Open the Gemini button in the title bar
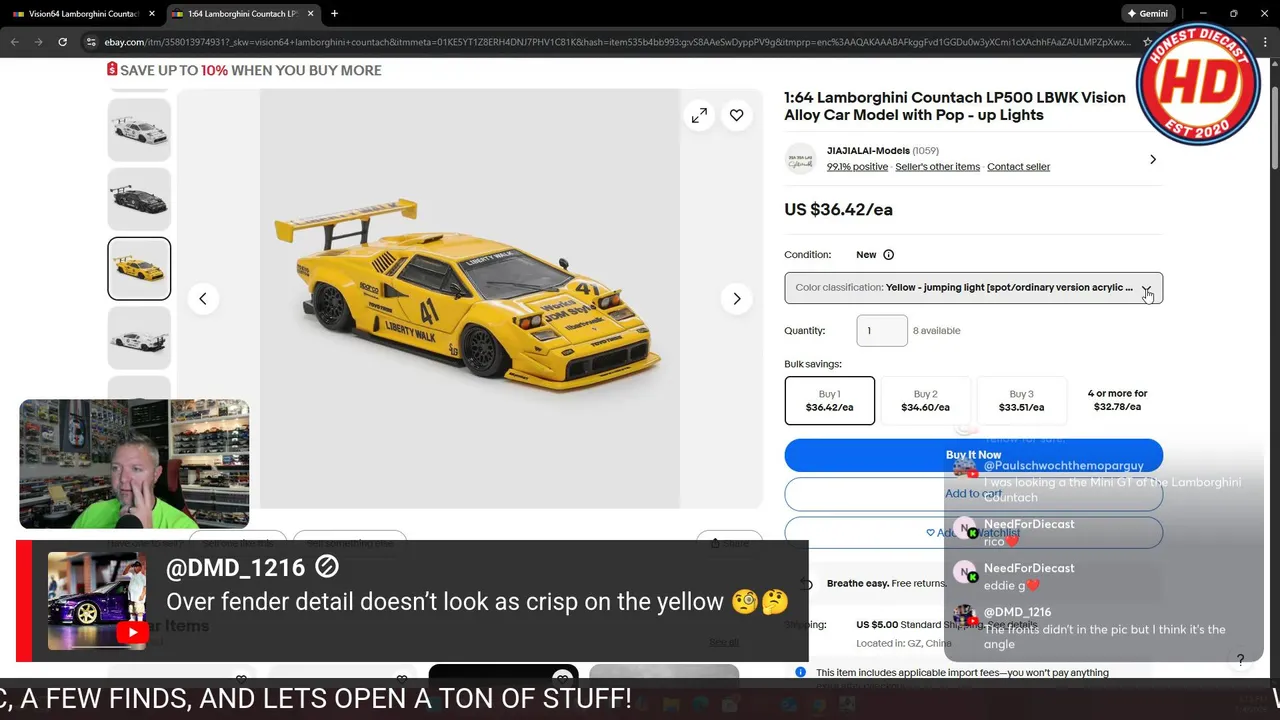1280x720 pixels. tap(1148, 14)
